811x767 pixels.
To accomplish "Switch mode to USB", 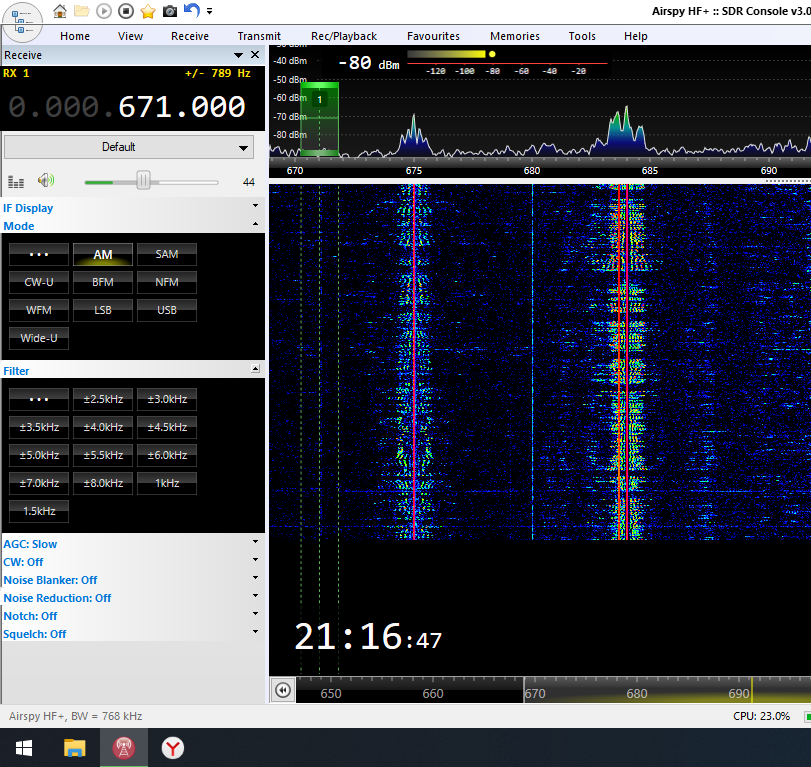I will (167, 311).
